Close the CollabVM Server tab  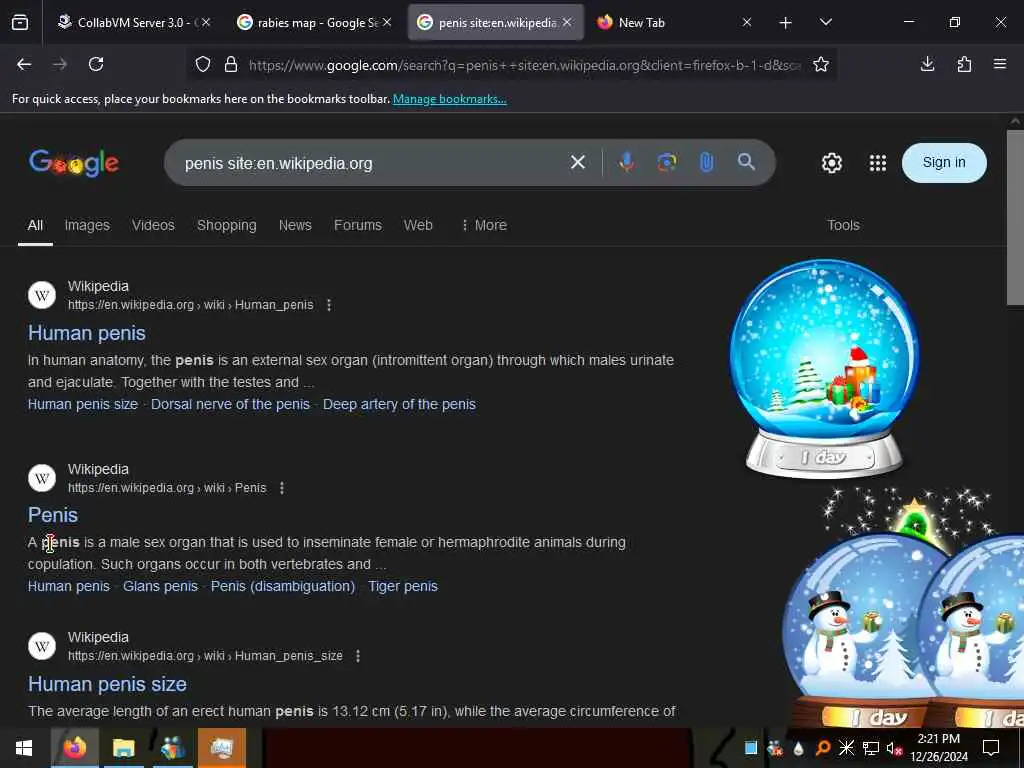pos(206,22)
